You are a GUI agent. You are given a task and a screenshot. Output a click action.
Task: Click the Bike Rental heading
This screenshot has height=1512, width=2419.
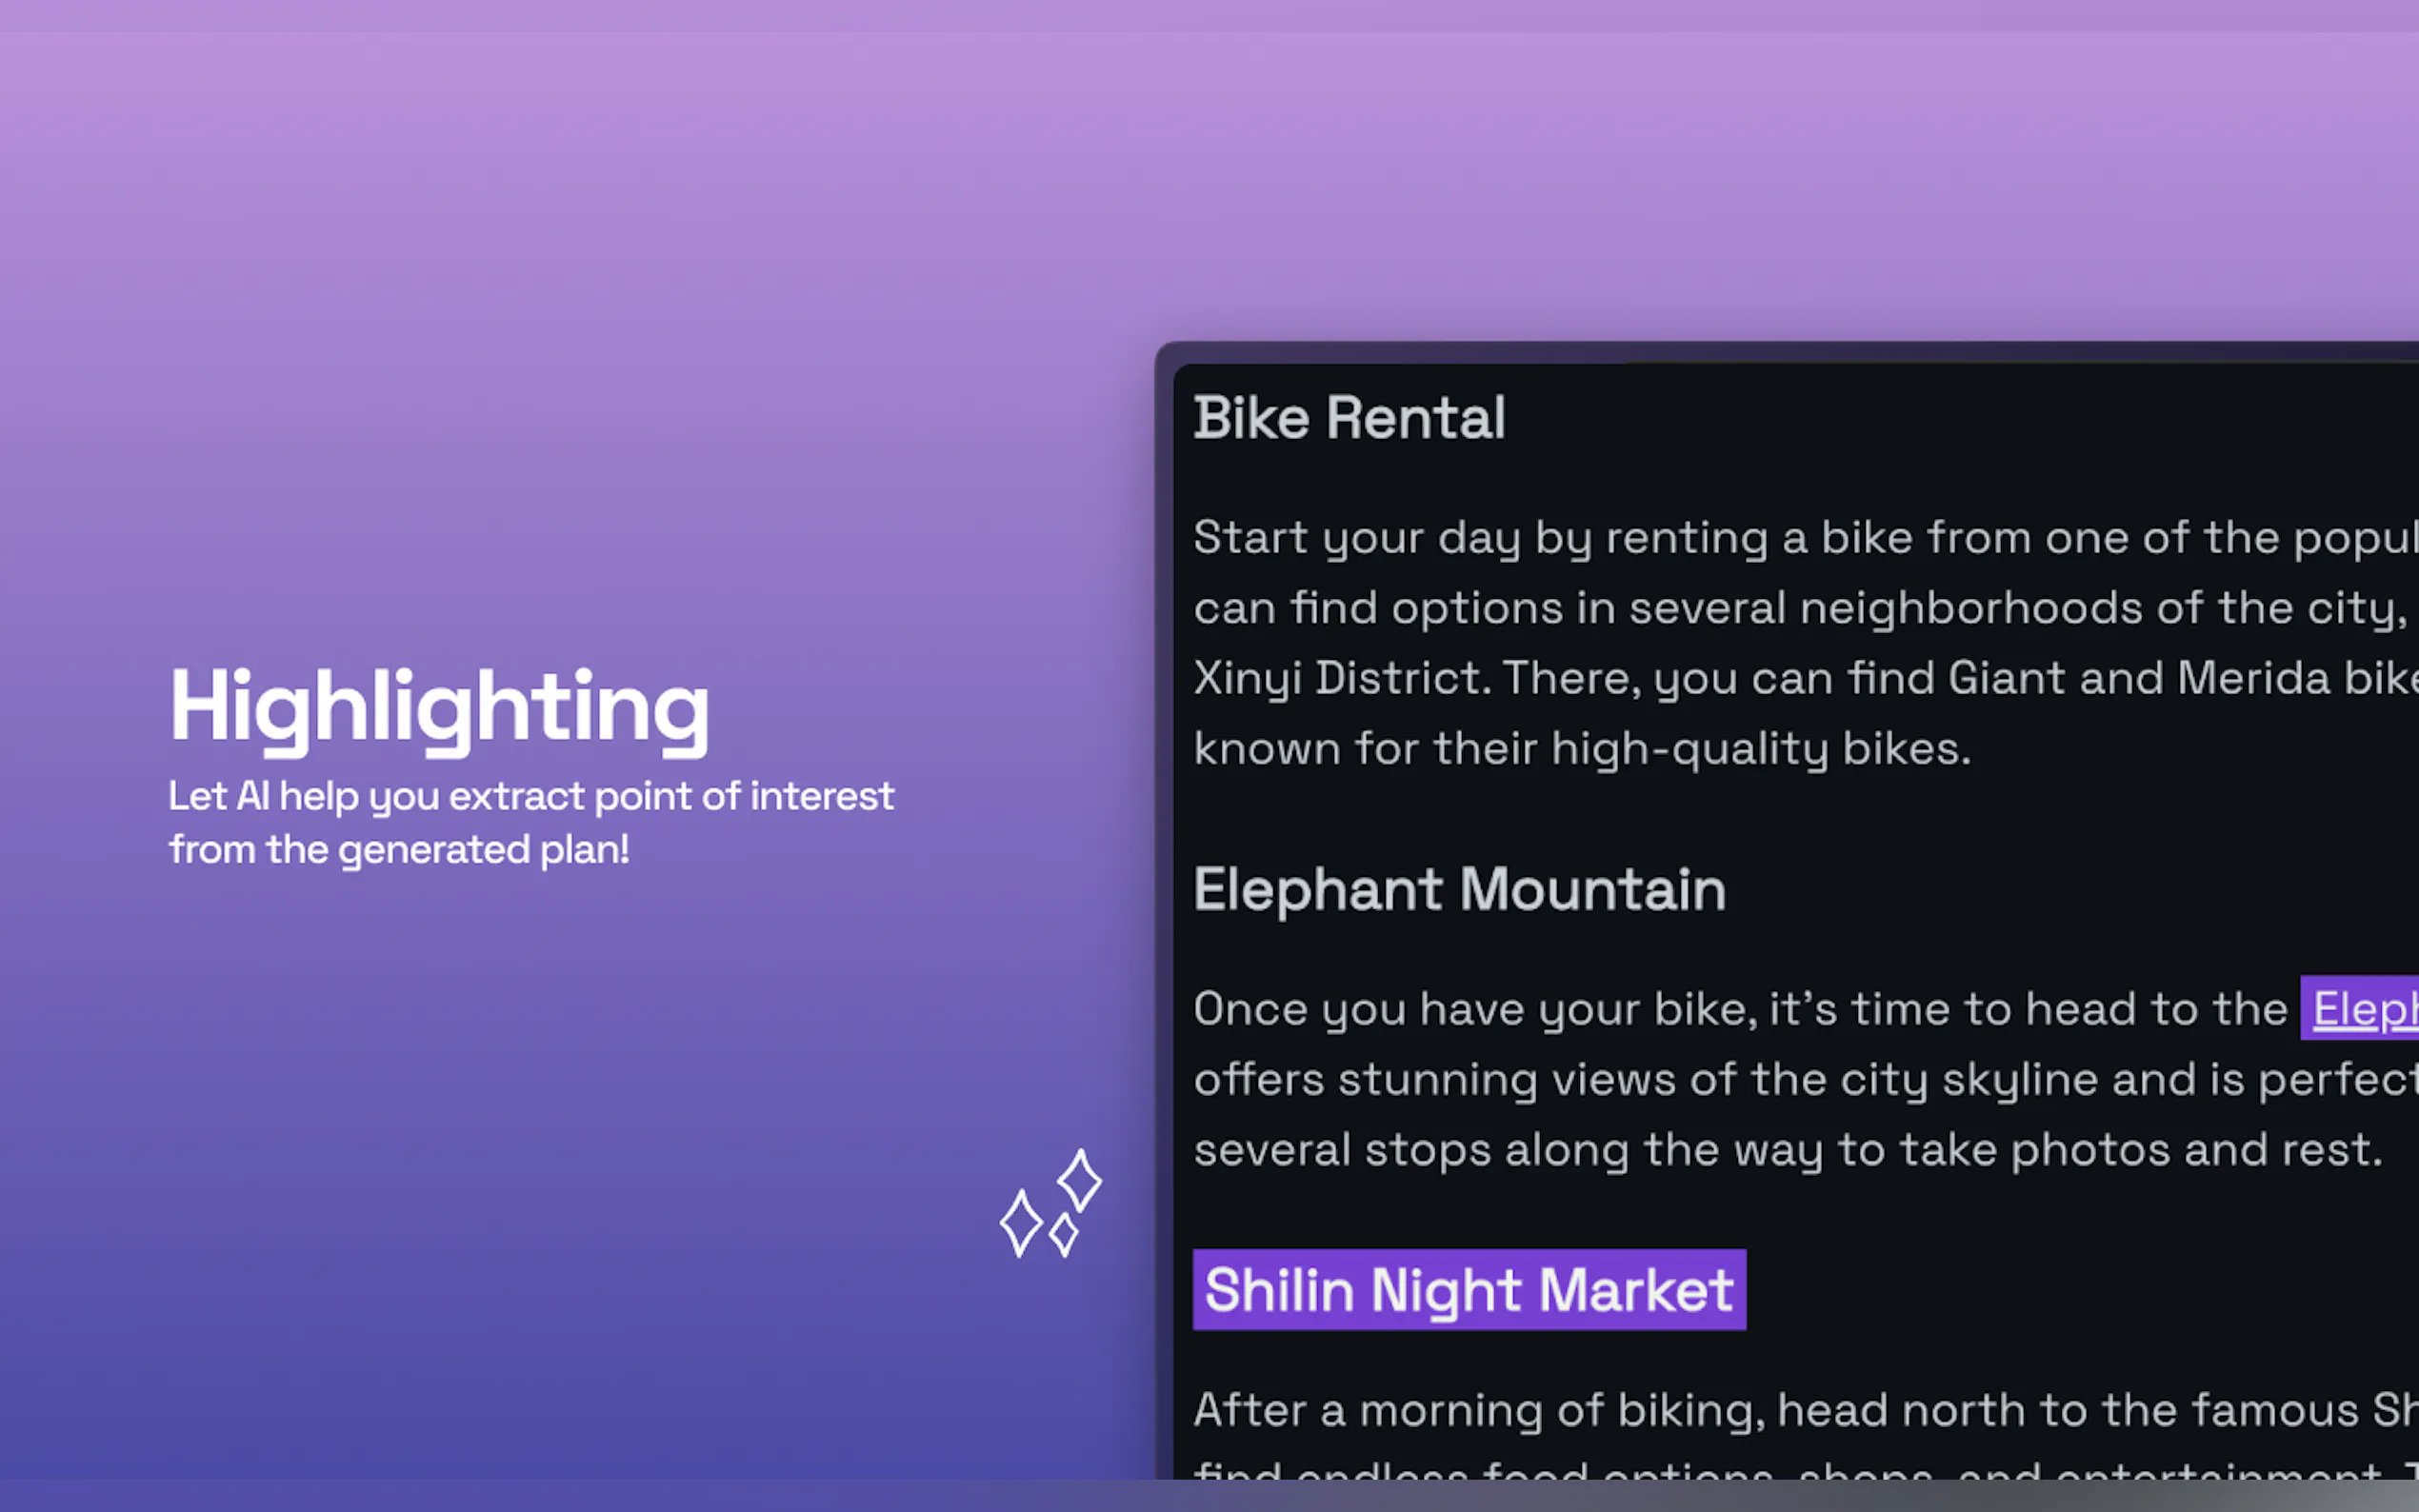(x=1348, y=418)
